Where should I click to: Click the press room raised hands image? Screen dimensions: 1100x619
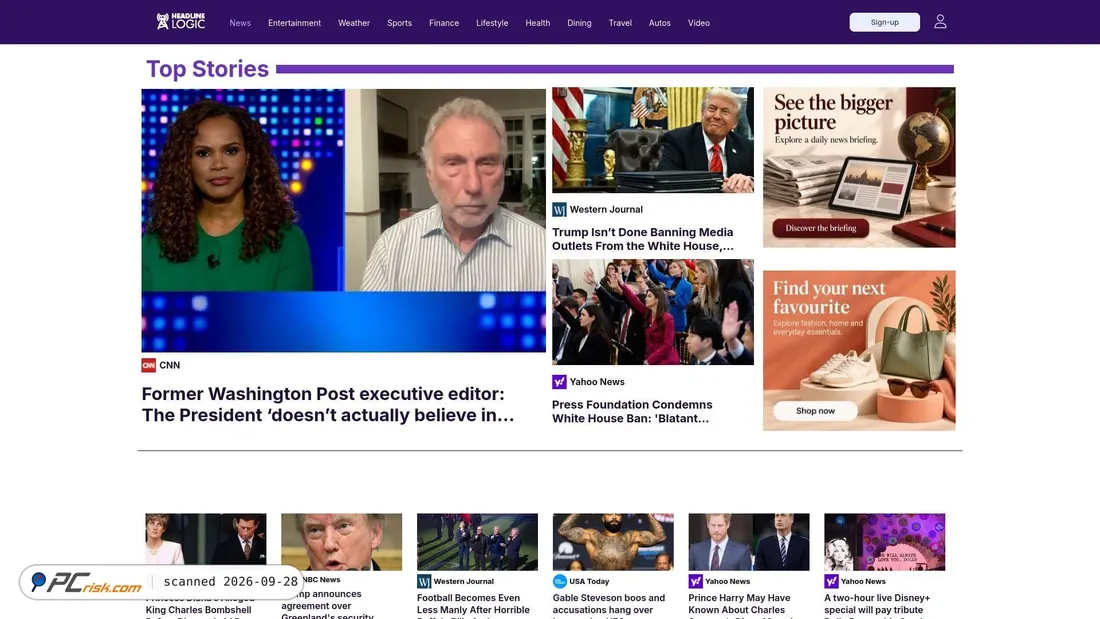click(653, 312)
